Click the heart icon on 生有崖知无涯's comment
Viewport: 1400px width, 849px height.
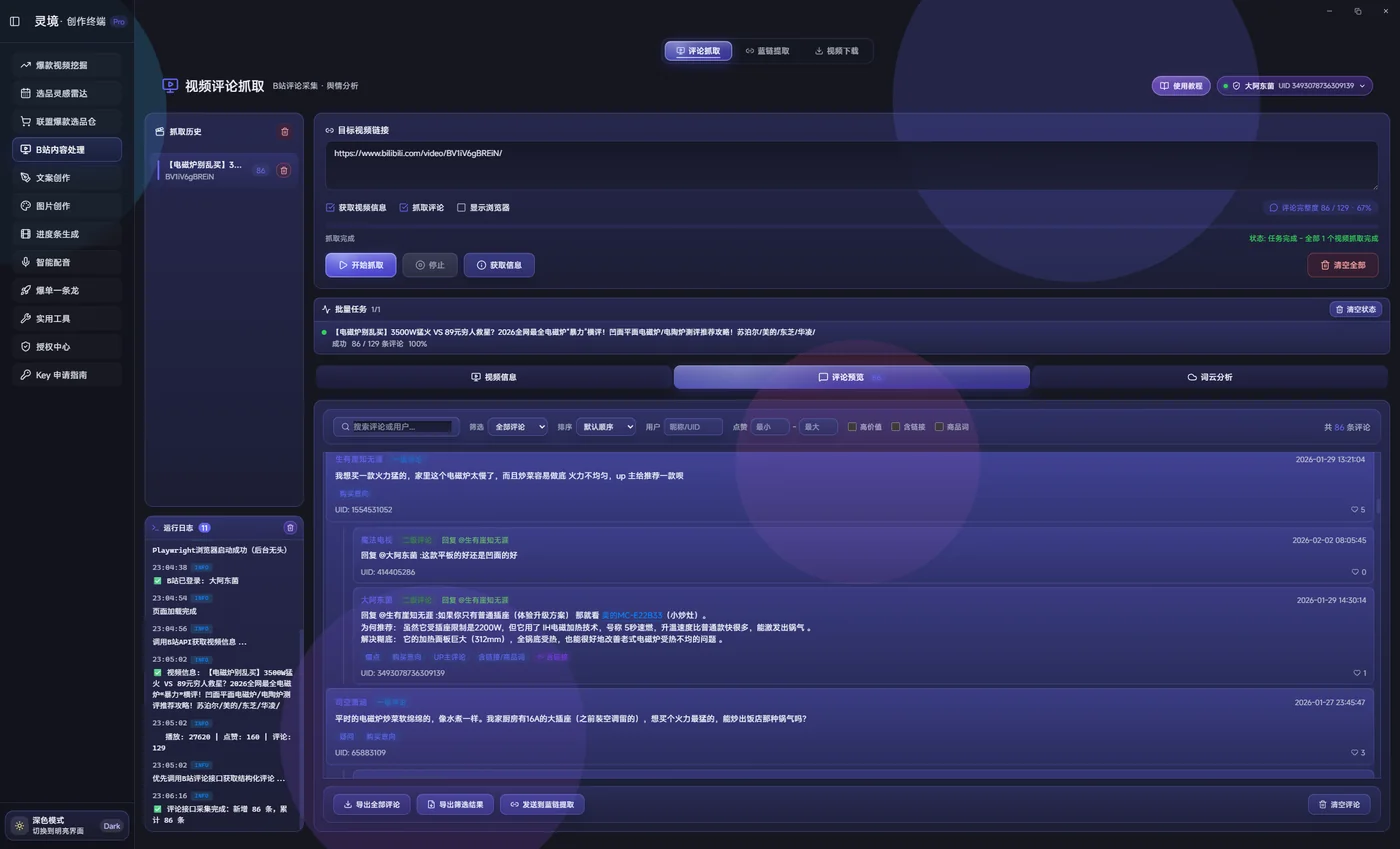click(x=1354, y=510)
